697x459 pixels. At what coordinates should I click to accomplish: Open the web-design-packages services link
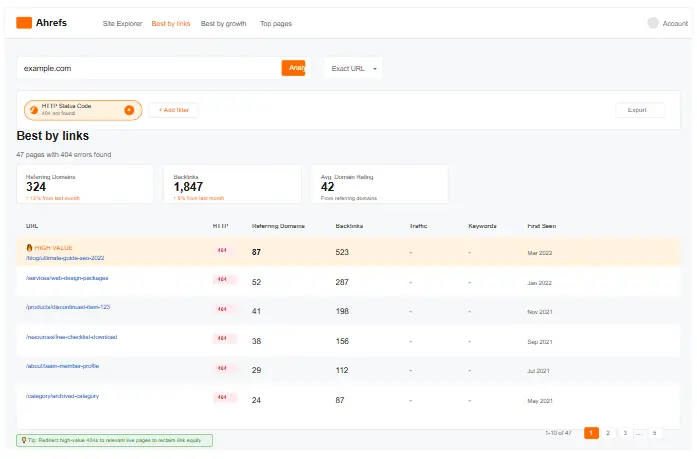(x=67, y=278)
